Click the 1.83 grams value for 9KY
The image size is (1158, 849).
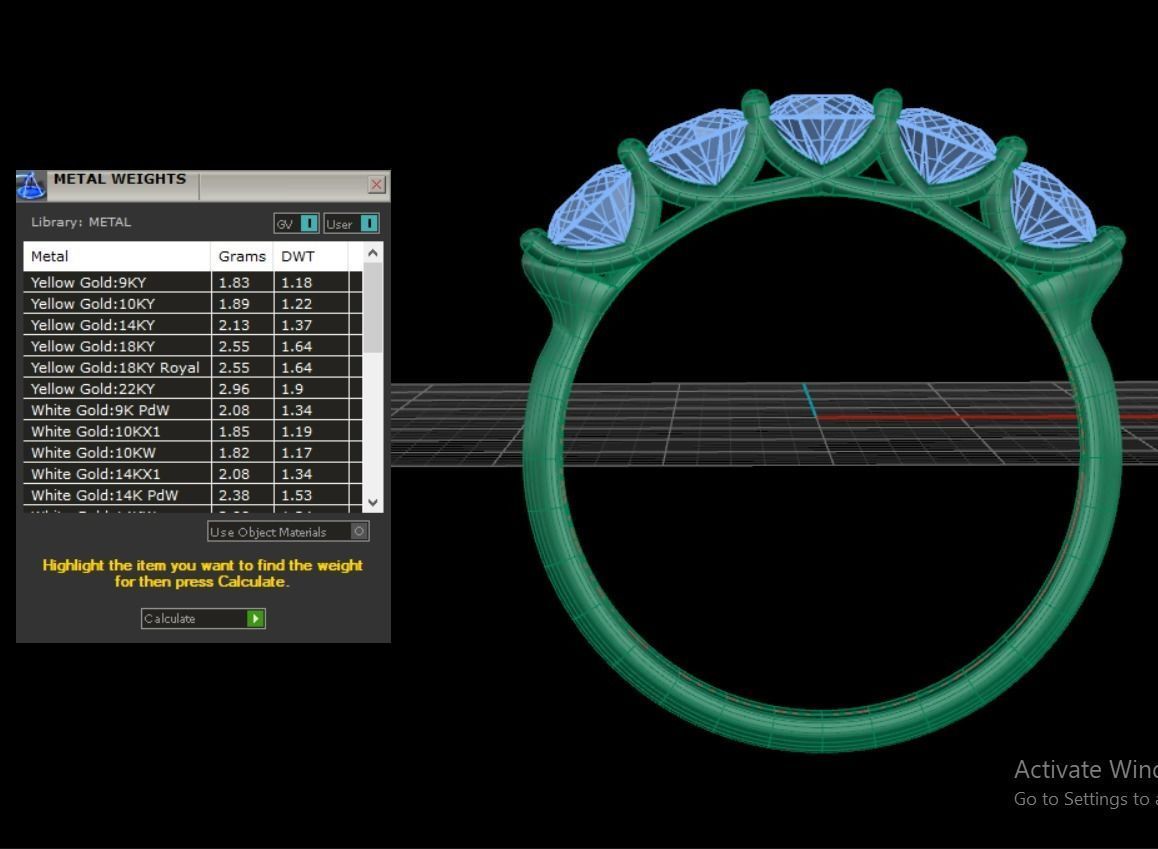click(234, 282)
